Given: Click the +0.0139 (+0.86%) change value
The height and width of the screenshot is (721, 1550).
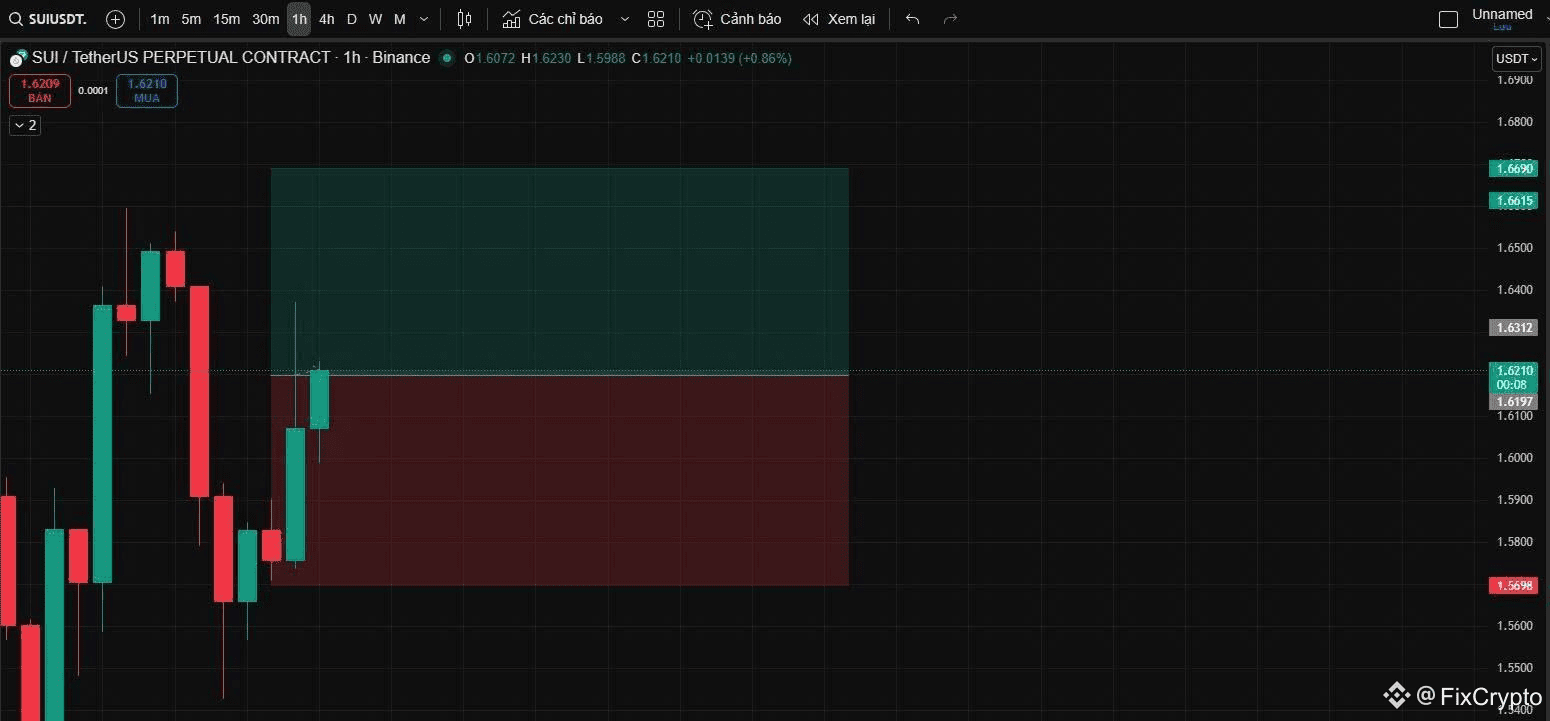Looking at the screenshot, I should click(x=739, y=58).
